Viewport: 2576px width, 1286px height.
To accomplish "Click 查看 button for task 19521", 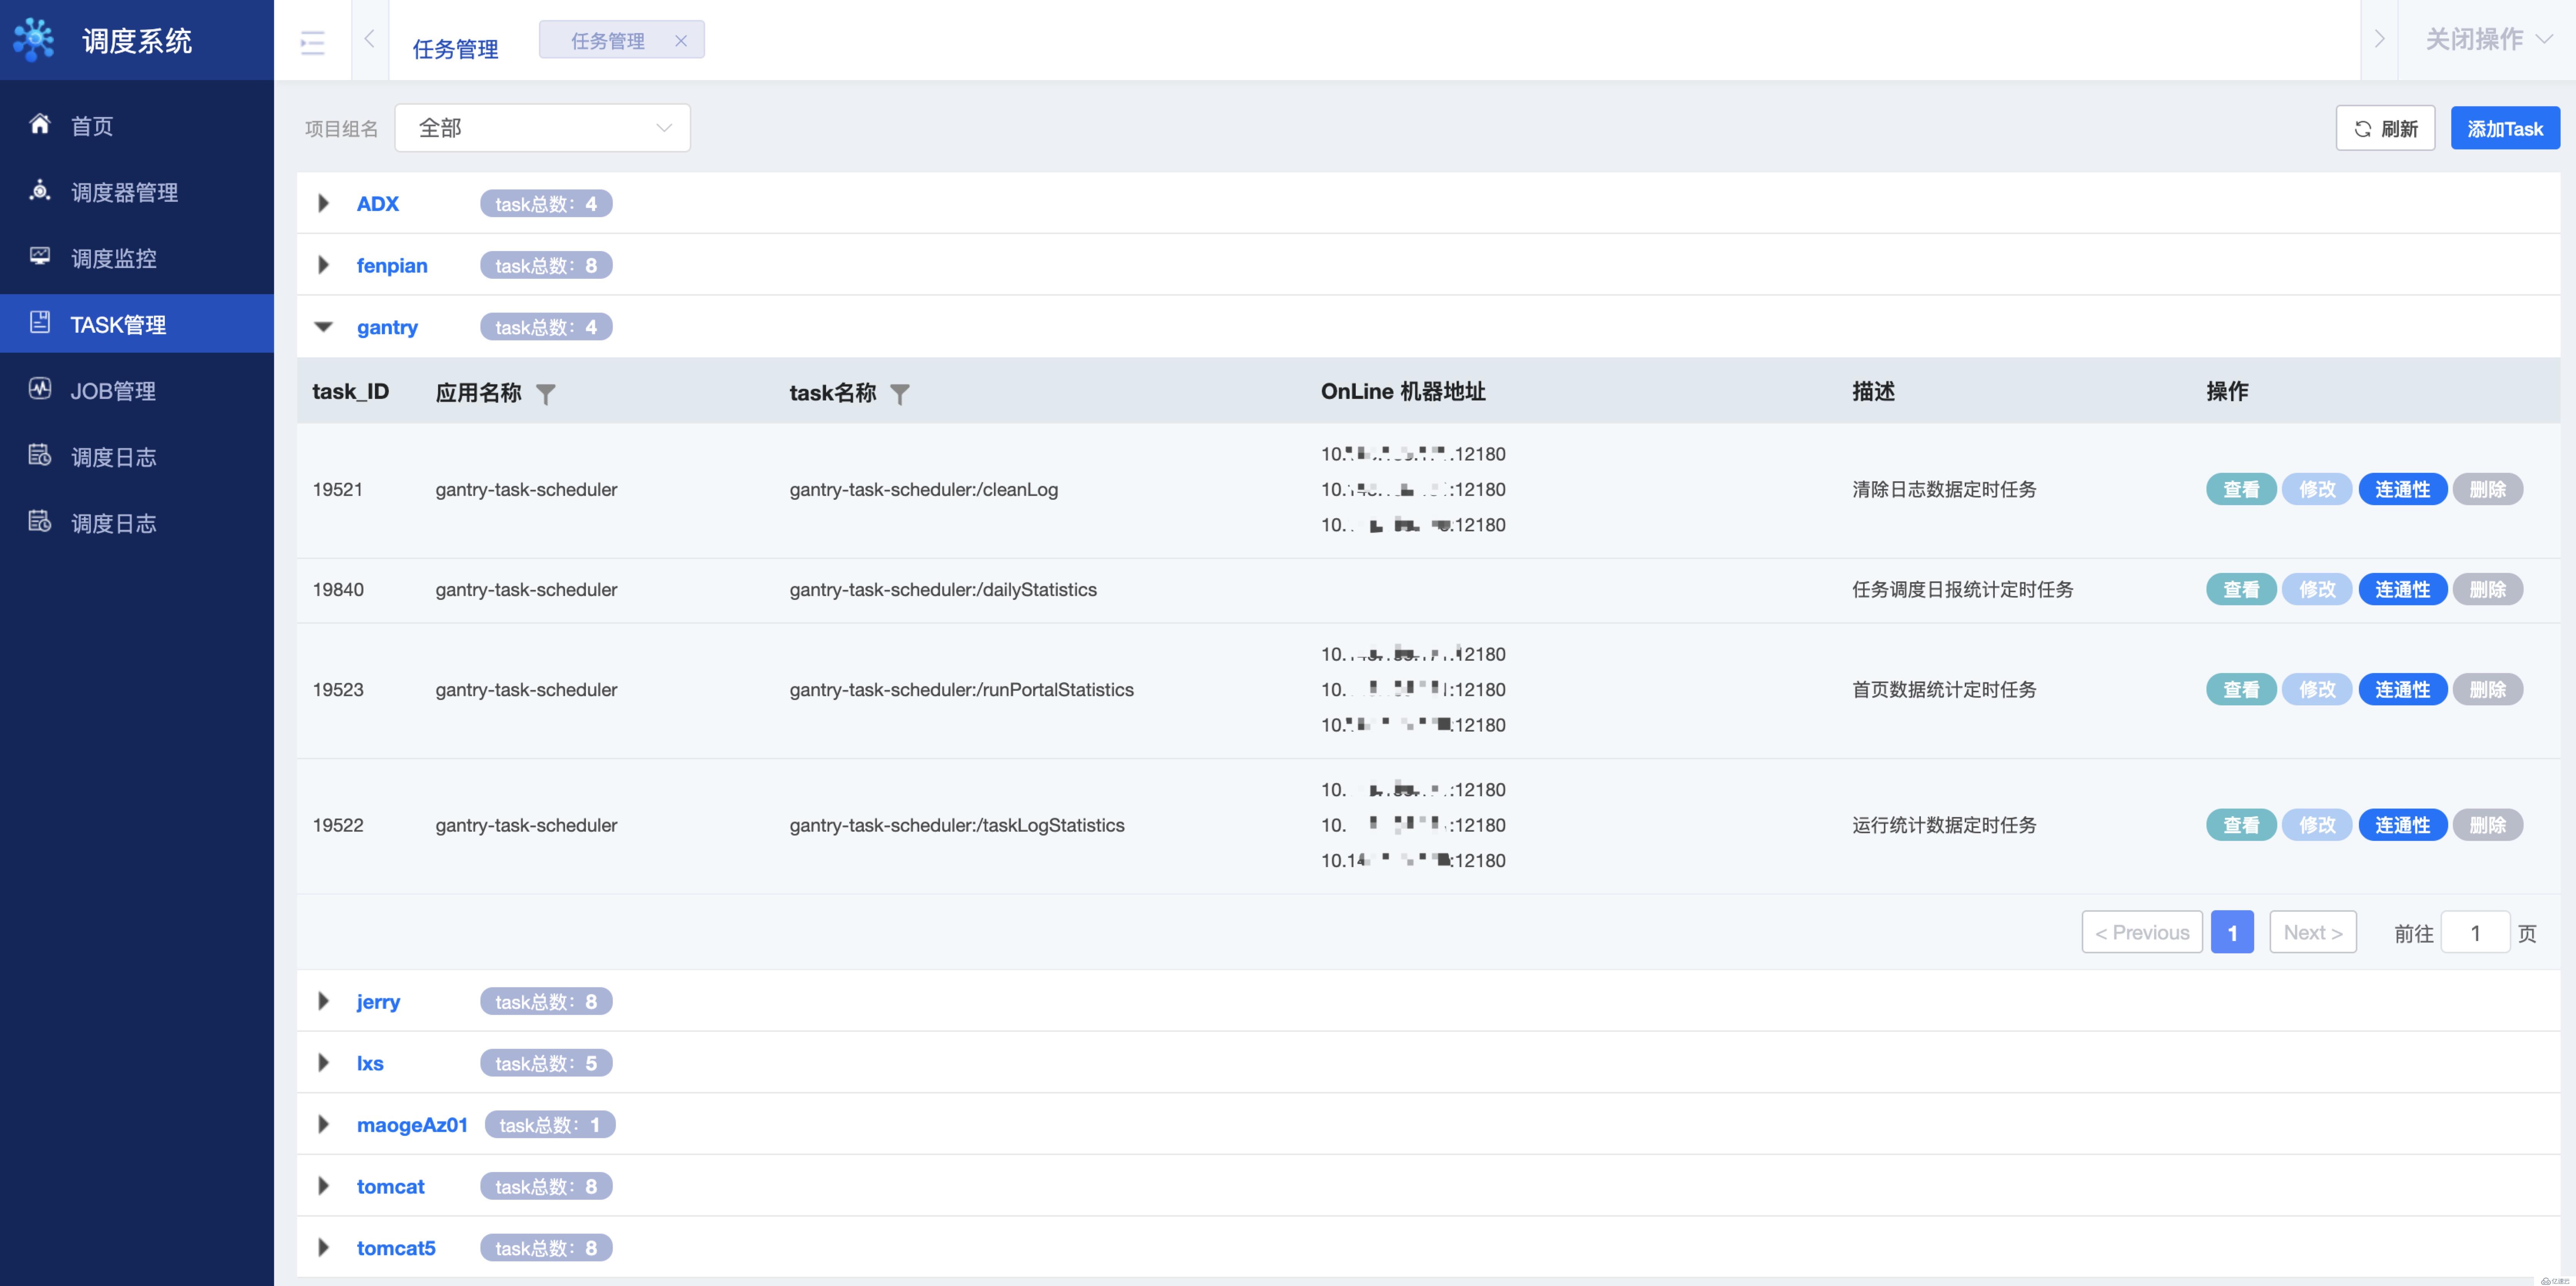I will pyautogui.click(x=2238, y=488).
